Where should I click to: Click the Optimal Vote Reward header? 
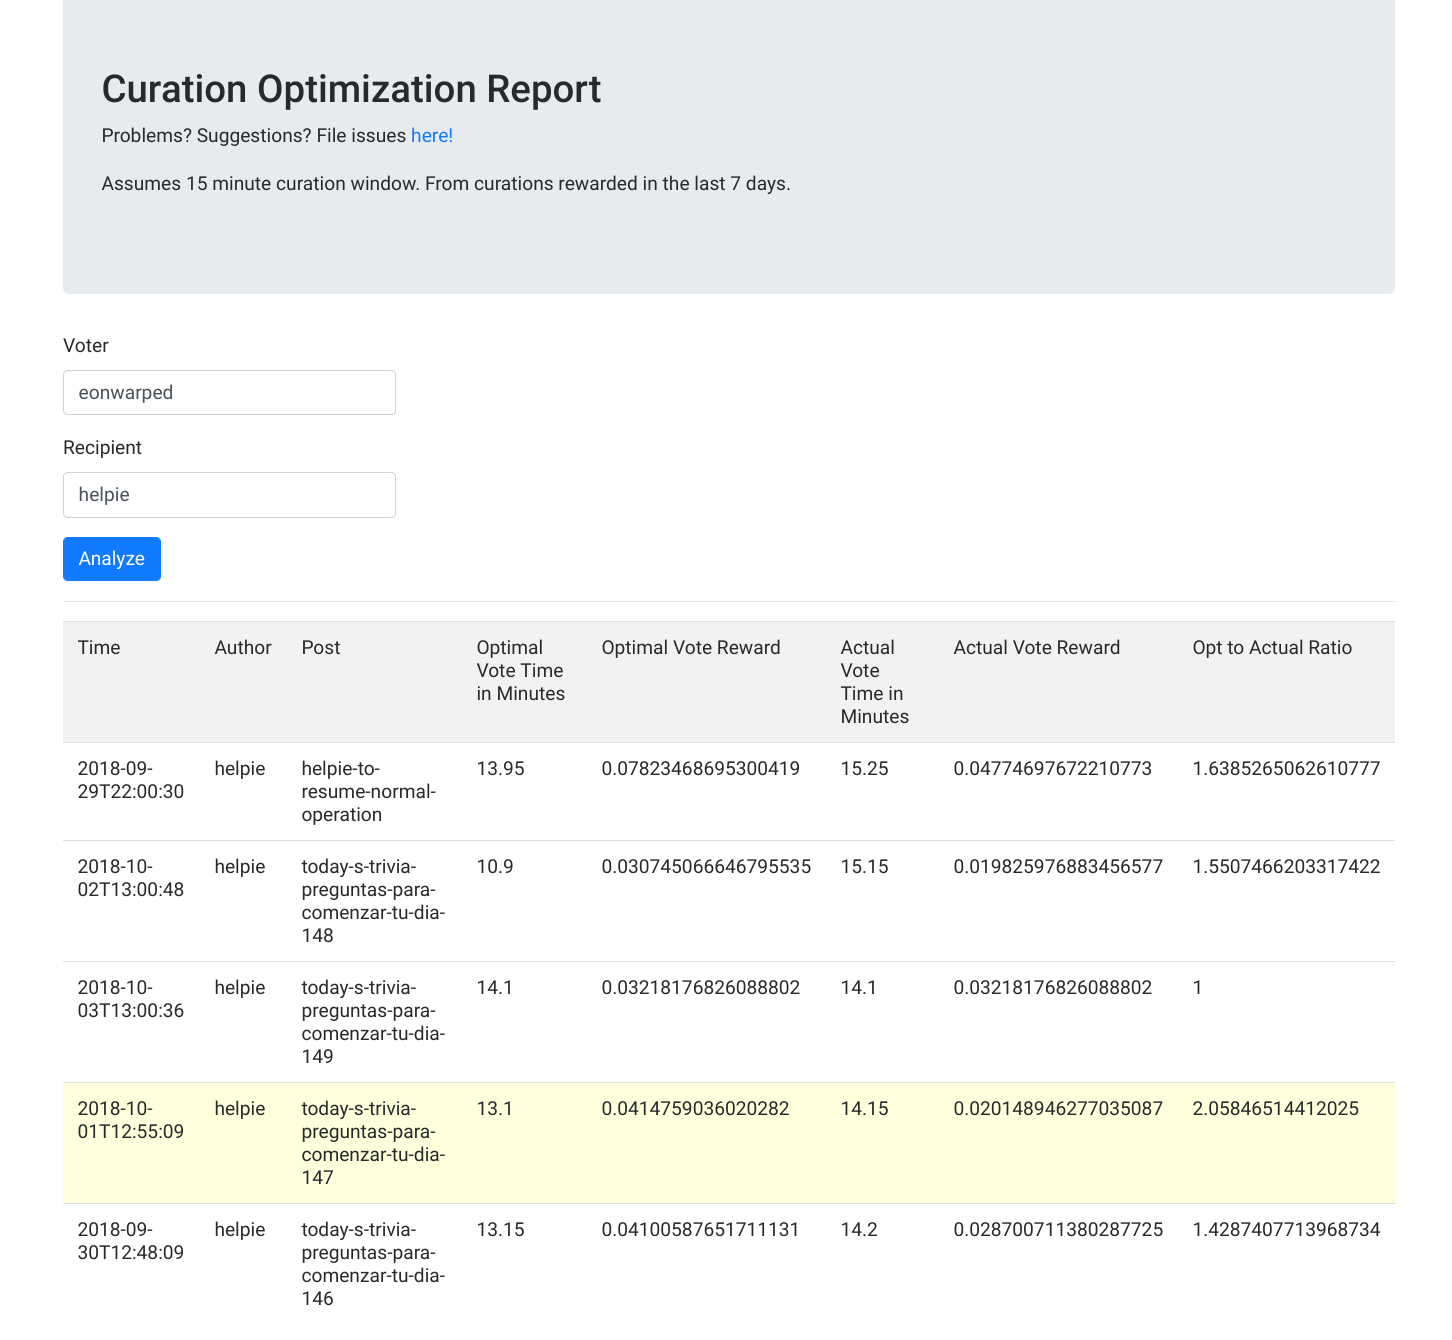pos(691,648)
